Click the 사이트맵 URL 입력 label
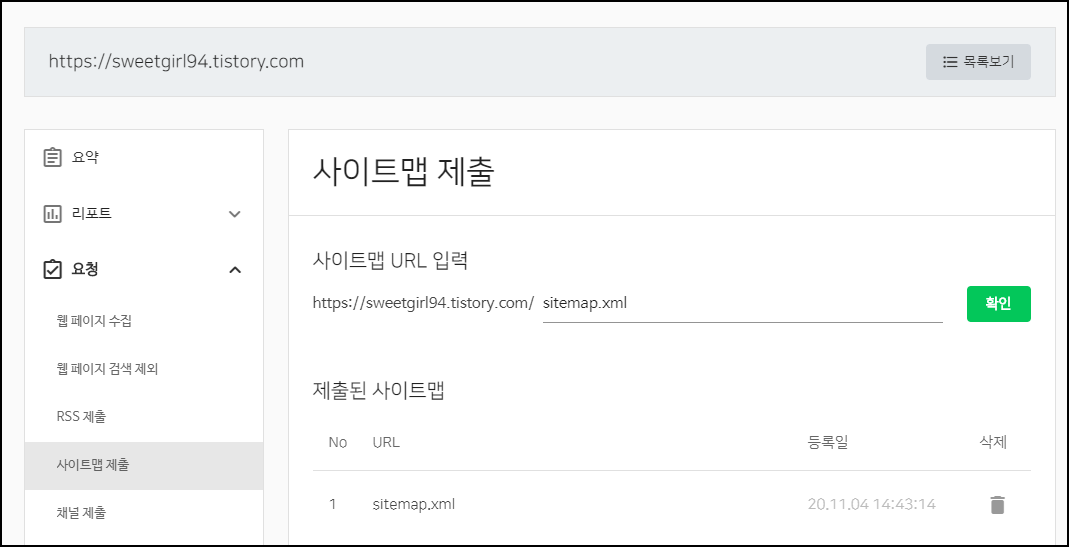Viewport: 1069px width, 547px height. 390,260
